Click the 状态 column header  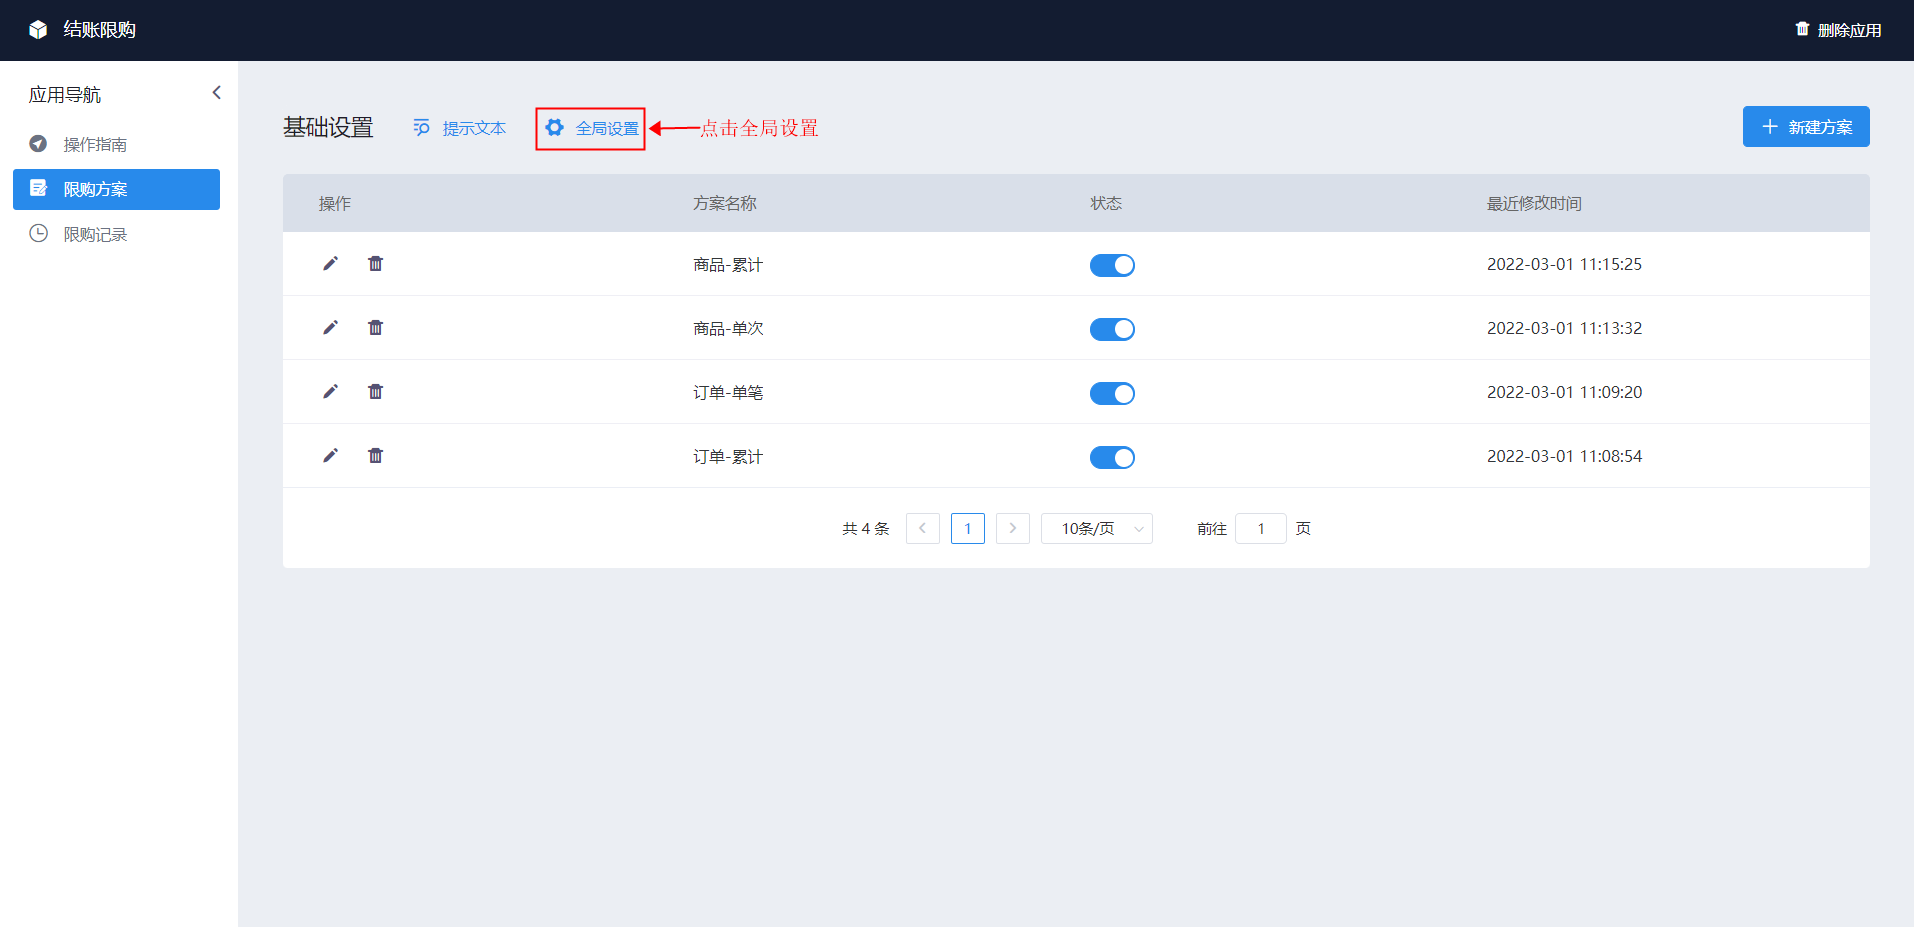(x=1106, y=203)
